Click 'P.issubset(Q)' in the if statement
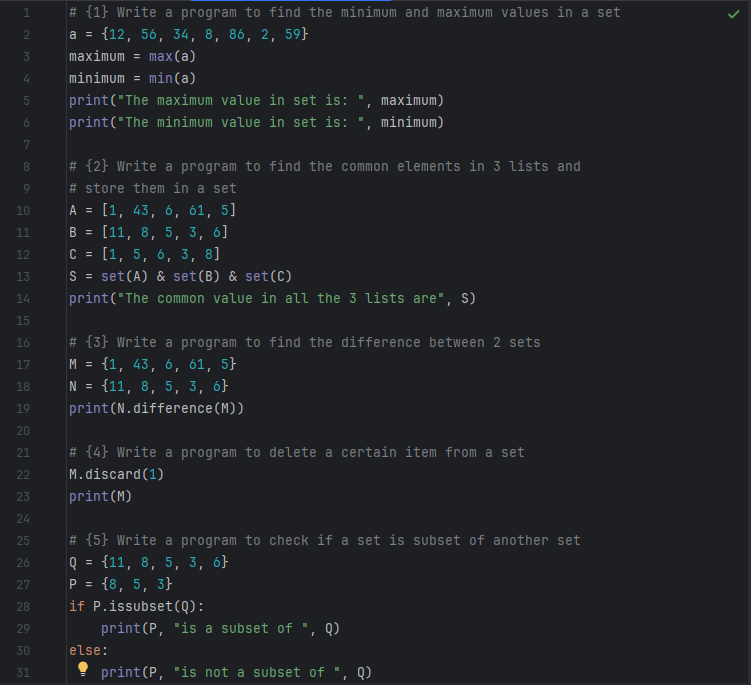The height and width of the screenshot is (685, 751). tap(145, 607)
